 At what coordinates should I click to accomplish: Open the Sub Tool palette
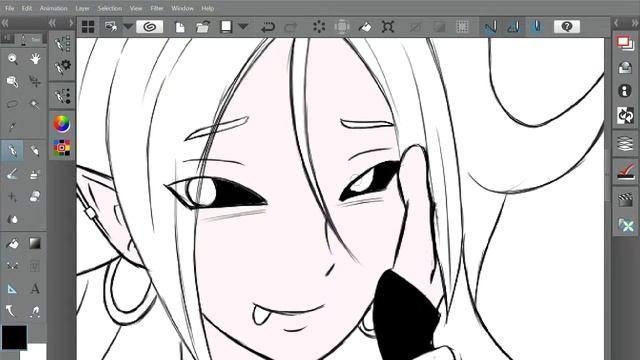click(62, 44)
